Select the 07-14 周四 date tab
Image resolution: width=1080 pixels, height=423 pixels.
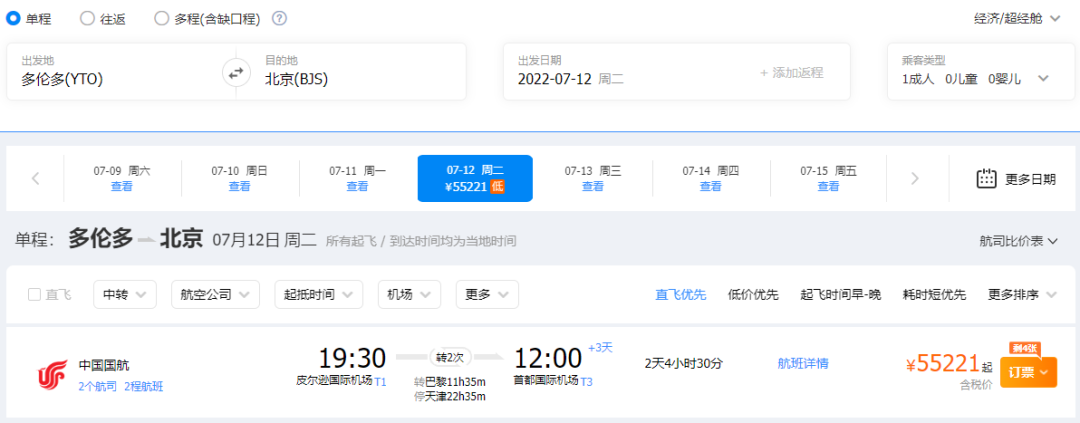[711, 178]
